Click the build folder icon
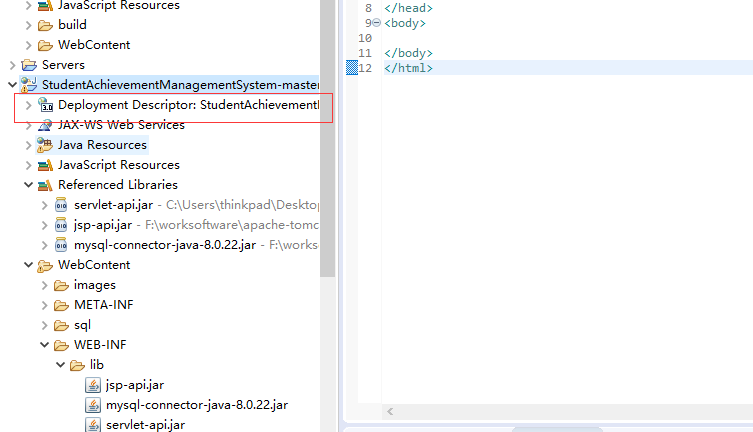The height and width of the screenshot is (432, 753). pyautogui.click(x=45, y=25)
